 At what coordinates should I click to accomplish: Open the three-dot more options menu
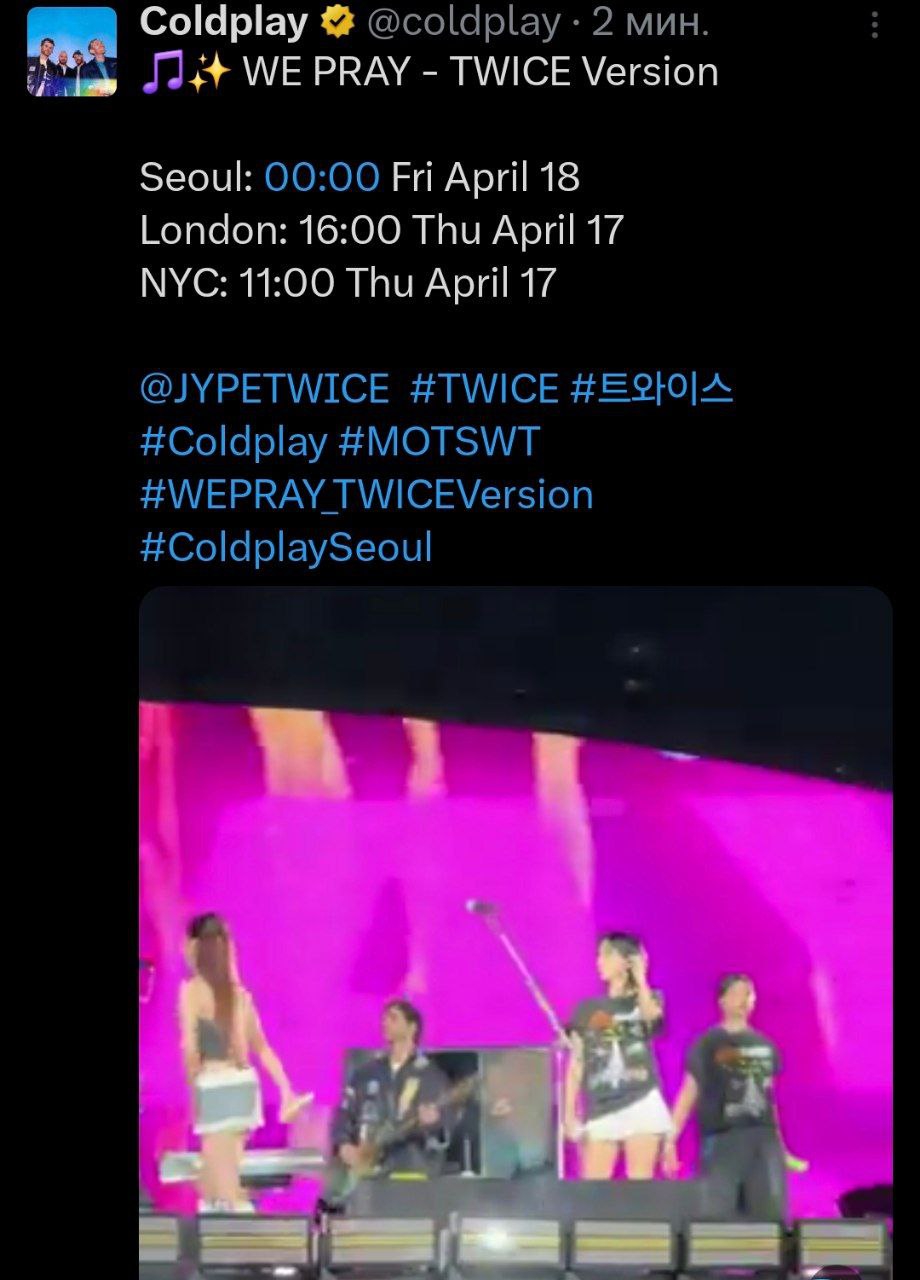875,24
